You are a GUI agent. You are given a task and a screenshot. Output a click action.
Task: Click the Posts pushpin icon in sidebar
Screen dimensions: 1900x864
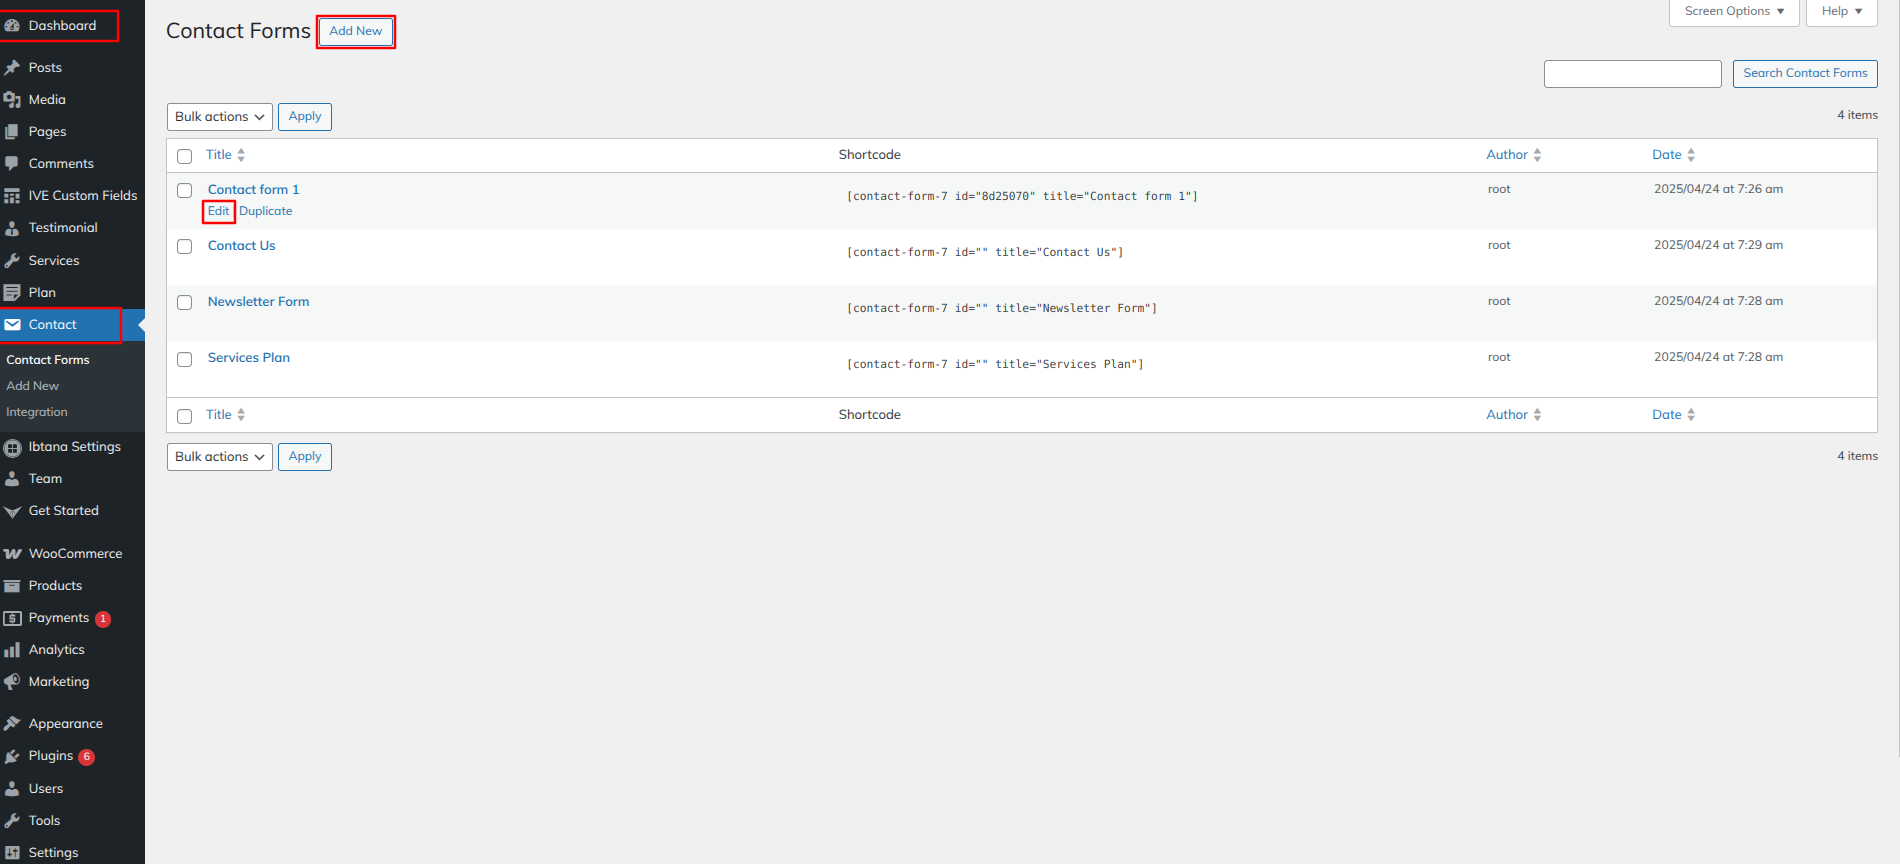12,68
